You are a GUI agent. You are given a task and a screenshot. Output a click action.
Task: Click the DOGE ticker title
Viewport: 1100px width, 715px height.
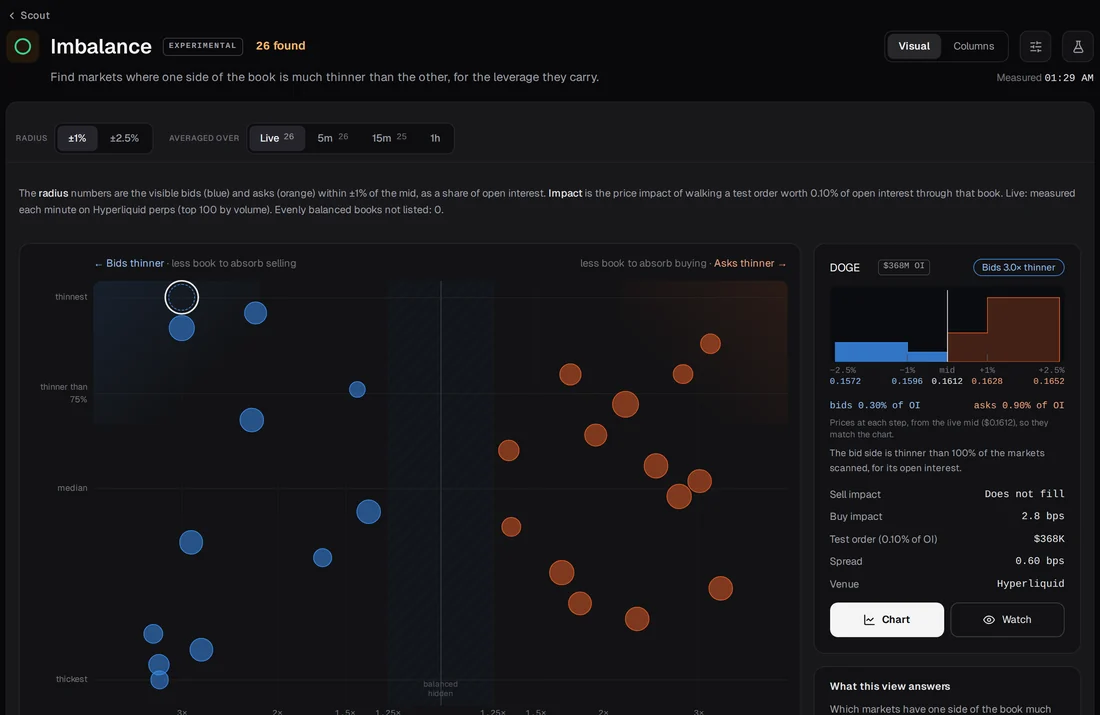[x=845, y=267]
